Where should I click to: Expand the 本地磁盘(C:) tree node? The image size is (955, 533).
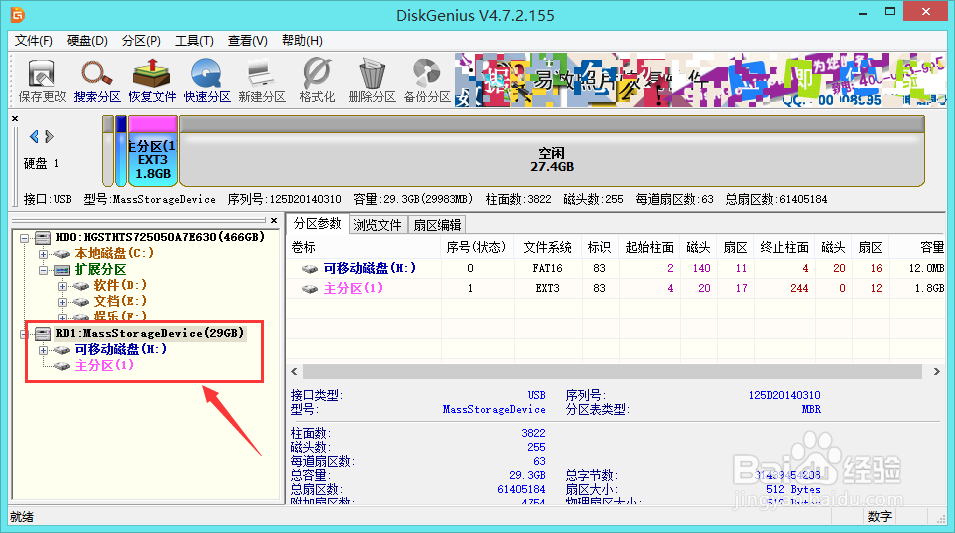coord(43,254)
